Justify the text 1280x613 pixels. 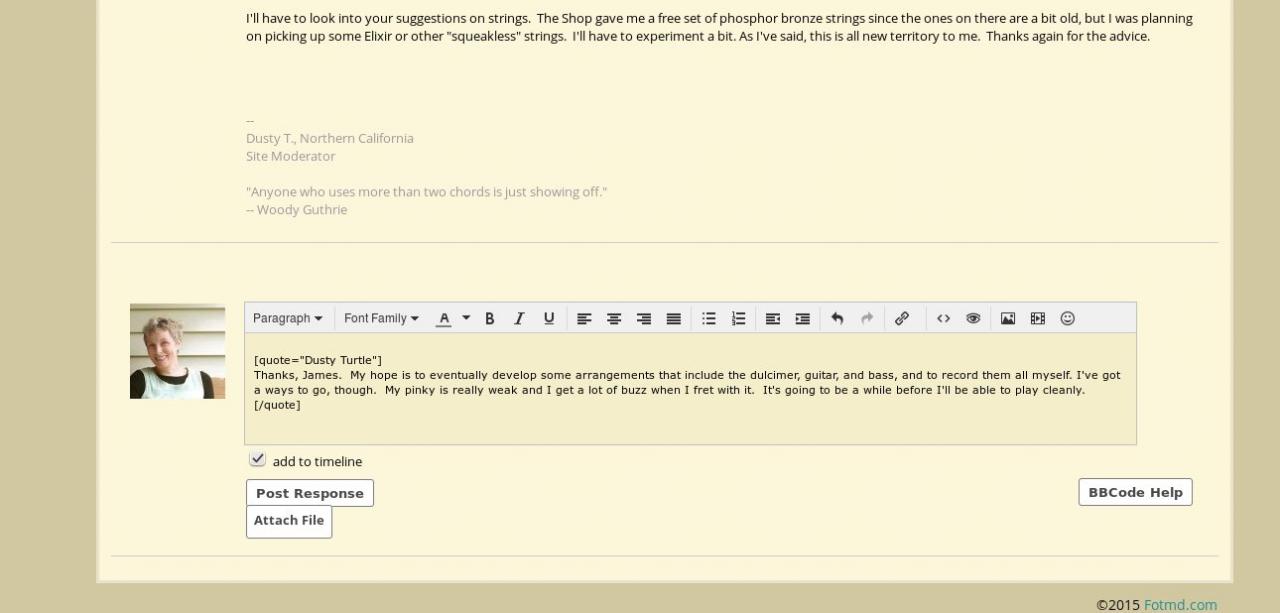[674, 318]
